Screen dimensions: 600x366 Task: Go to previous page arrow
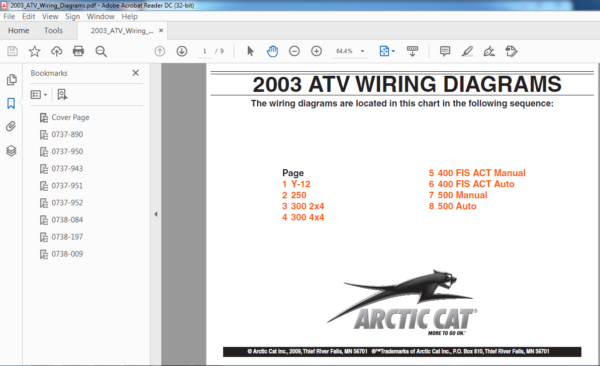click(x=160, y=51)
